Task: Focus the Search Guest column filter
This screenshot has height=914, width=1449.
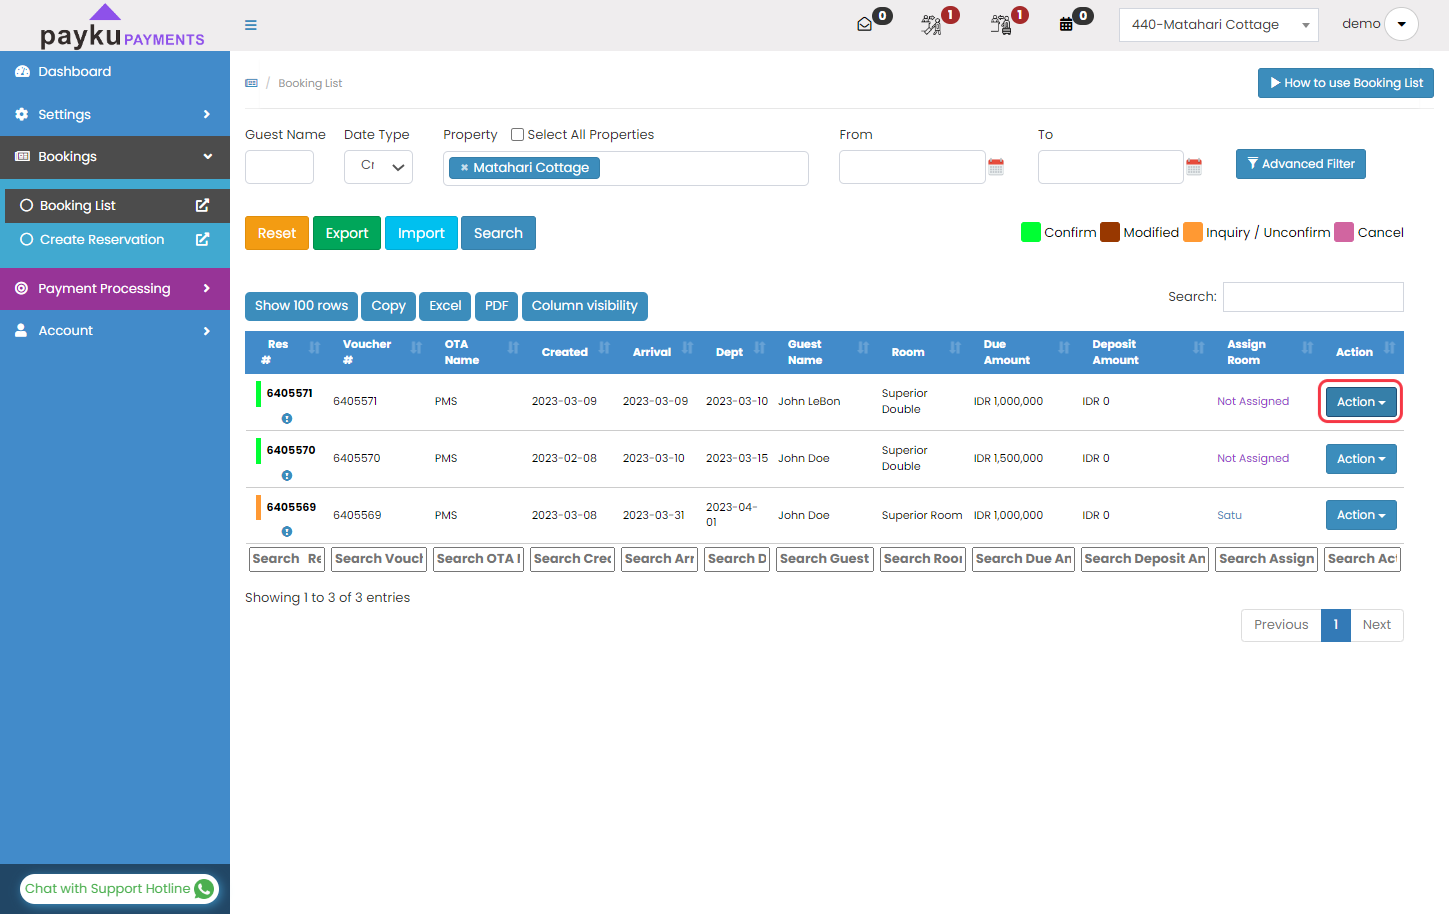Action: click(x=825, y=559)
